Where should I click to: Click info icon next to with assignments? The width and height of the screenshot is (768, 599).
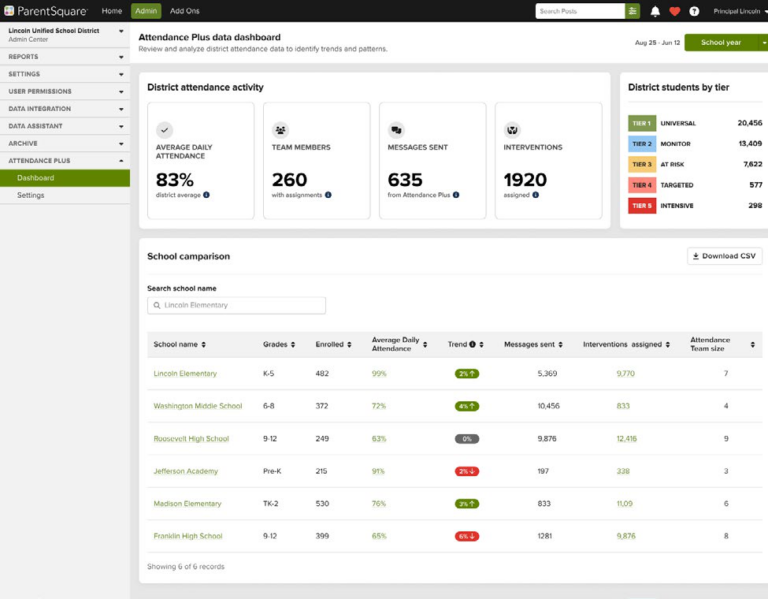[x=328, y=195]
